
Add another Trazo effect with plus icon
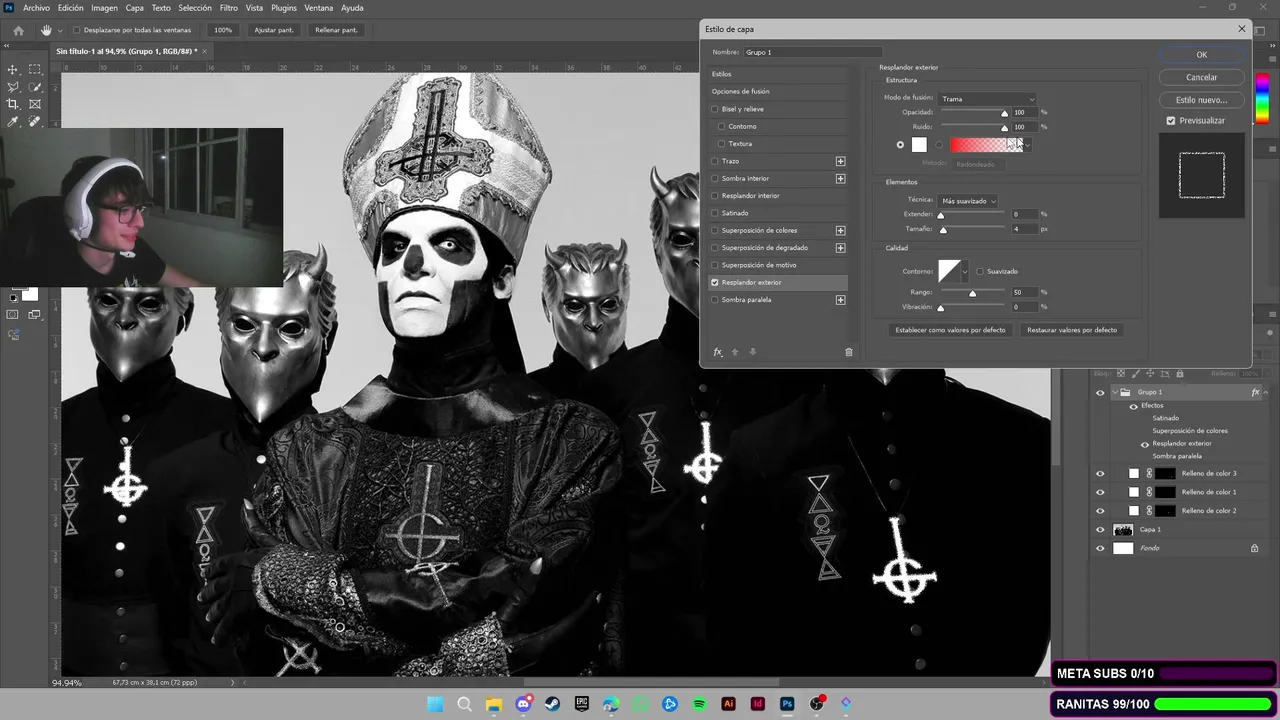(x=840, y=161)
